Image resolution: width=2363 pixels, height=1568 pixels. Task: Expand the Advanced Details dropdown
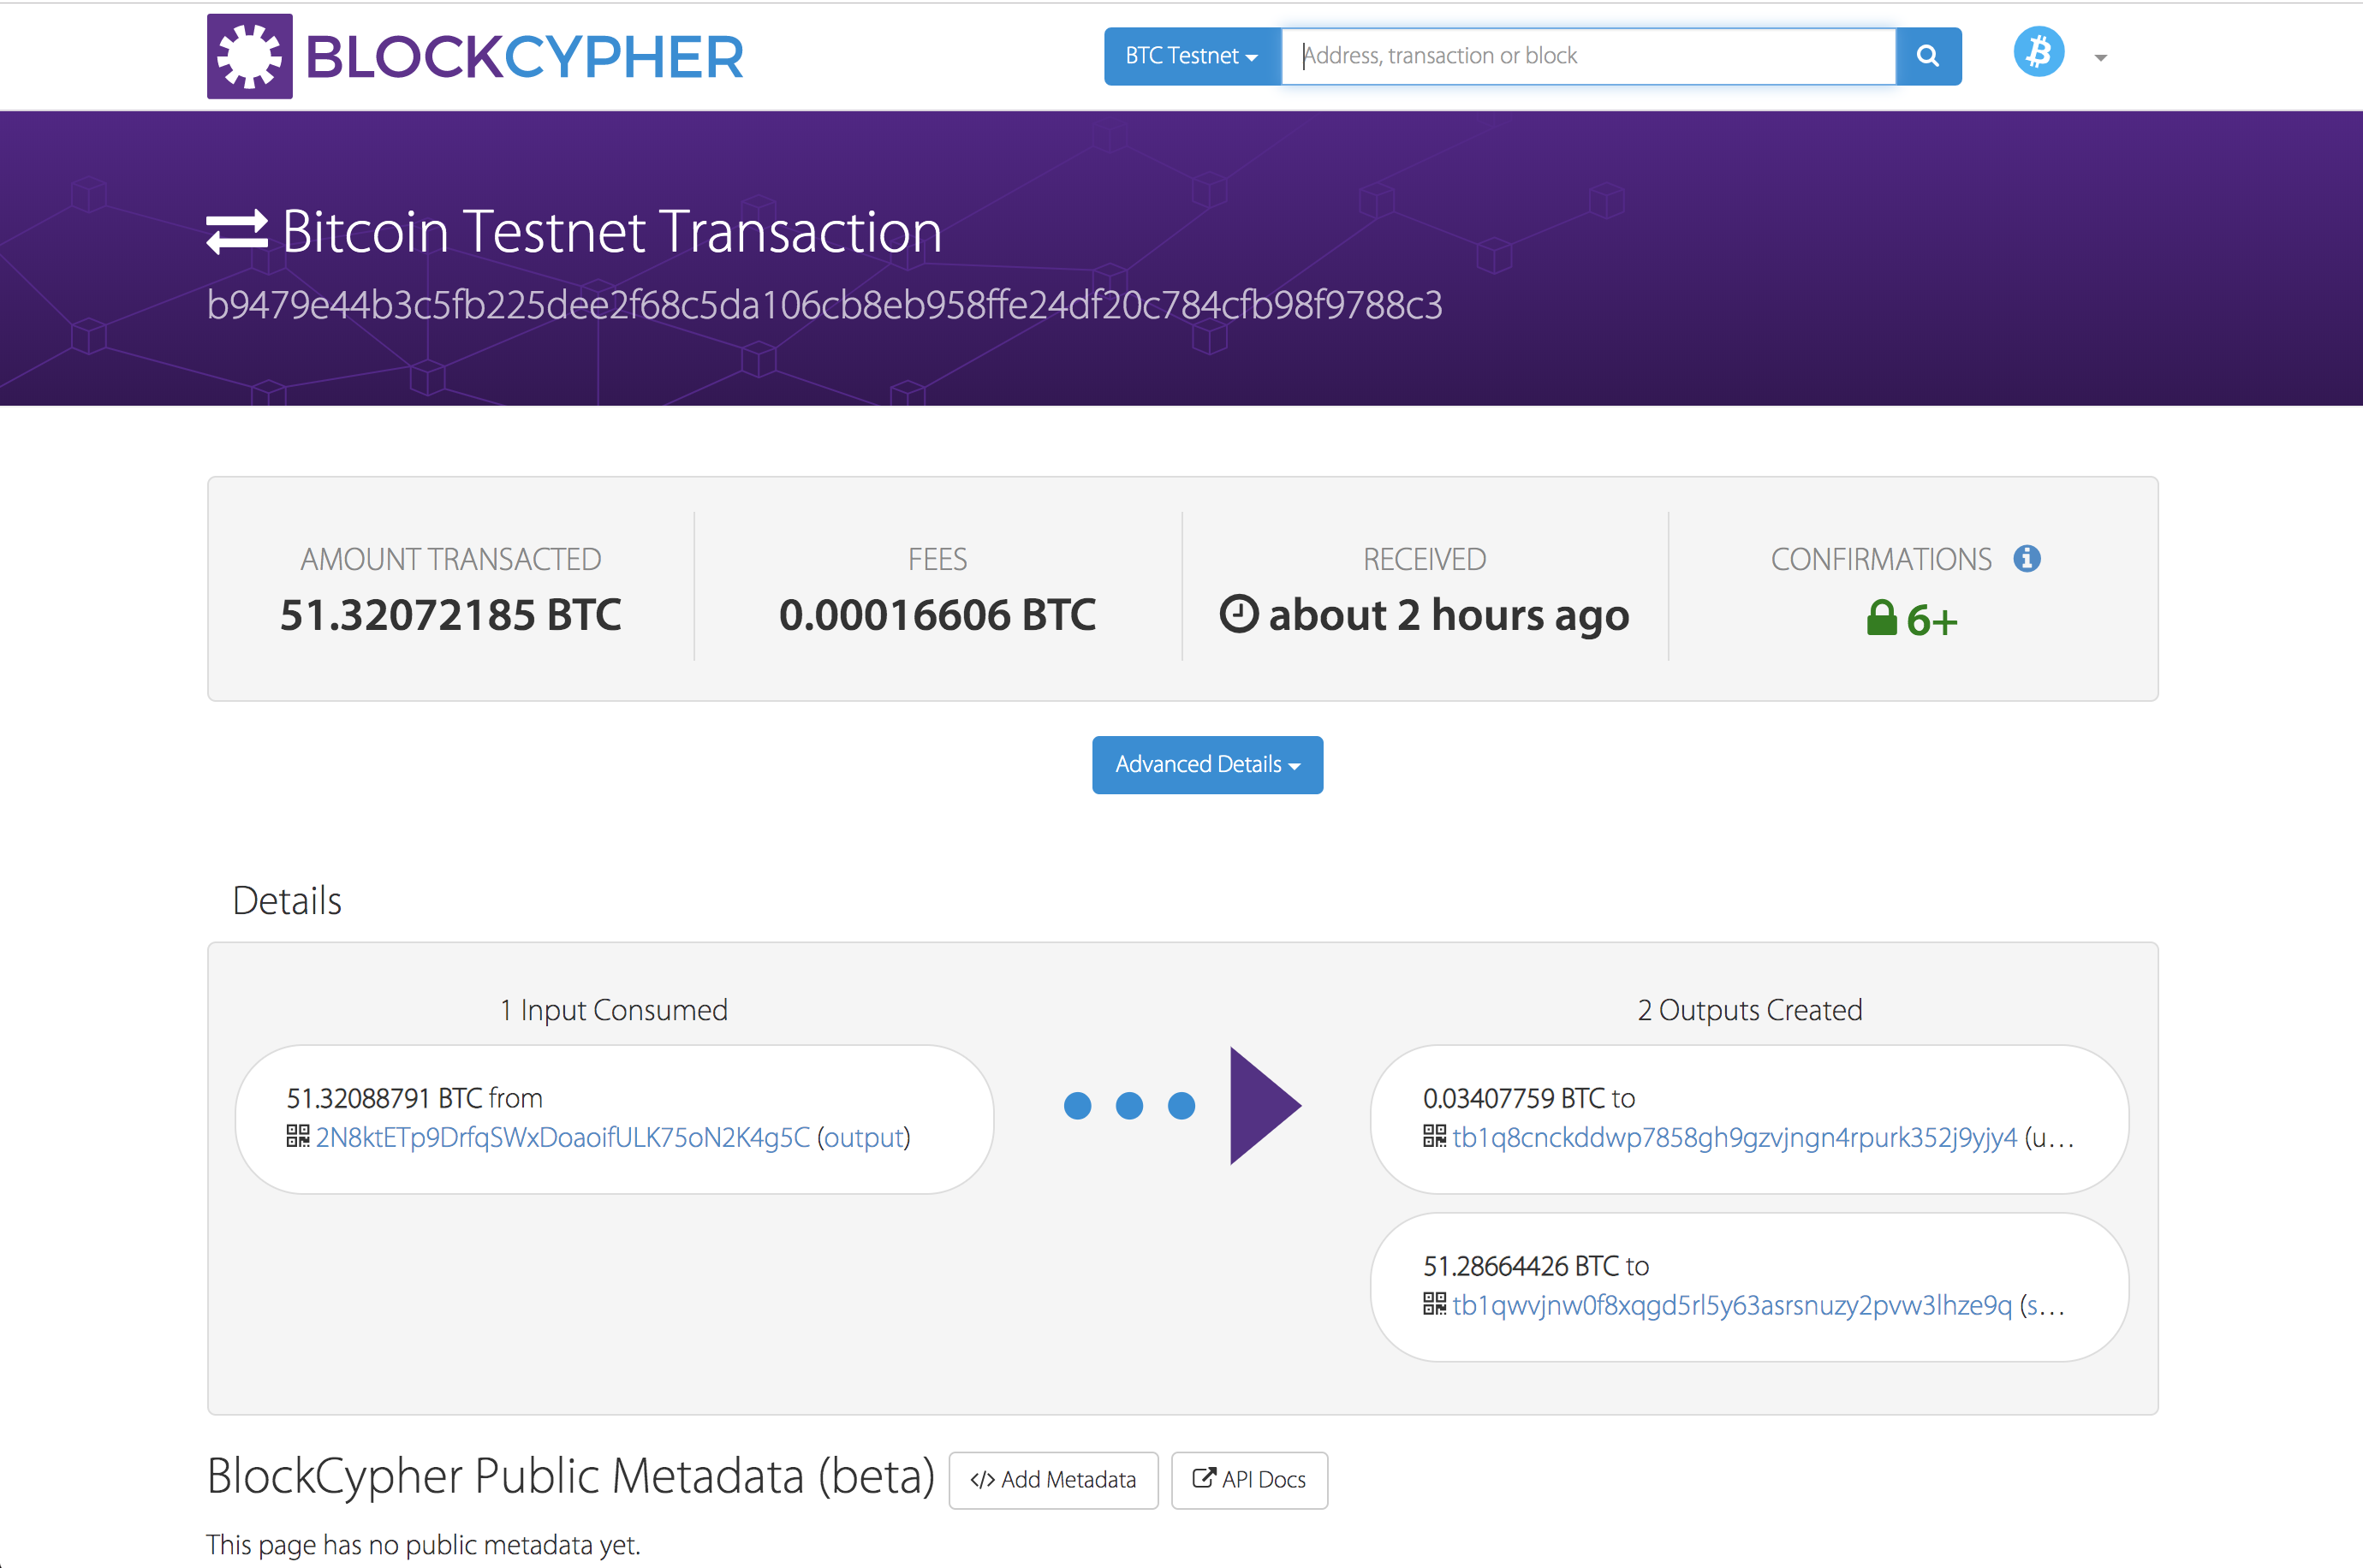click(x=1206, y=765)
